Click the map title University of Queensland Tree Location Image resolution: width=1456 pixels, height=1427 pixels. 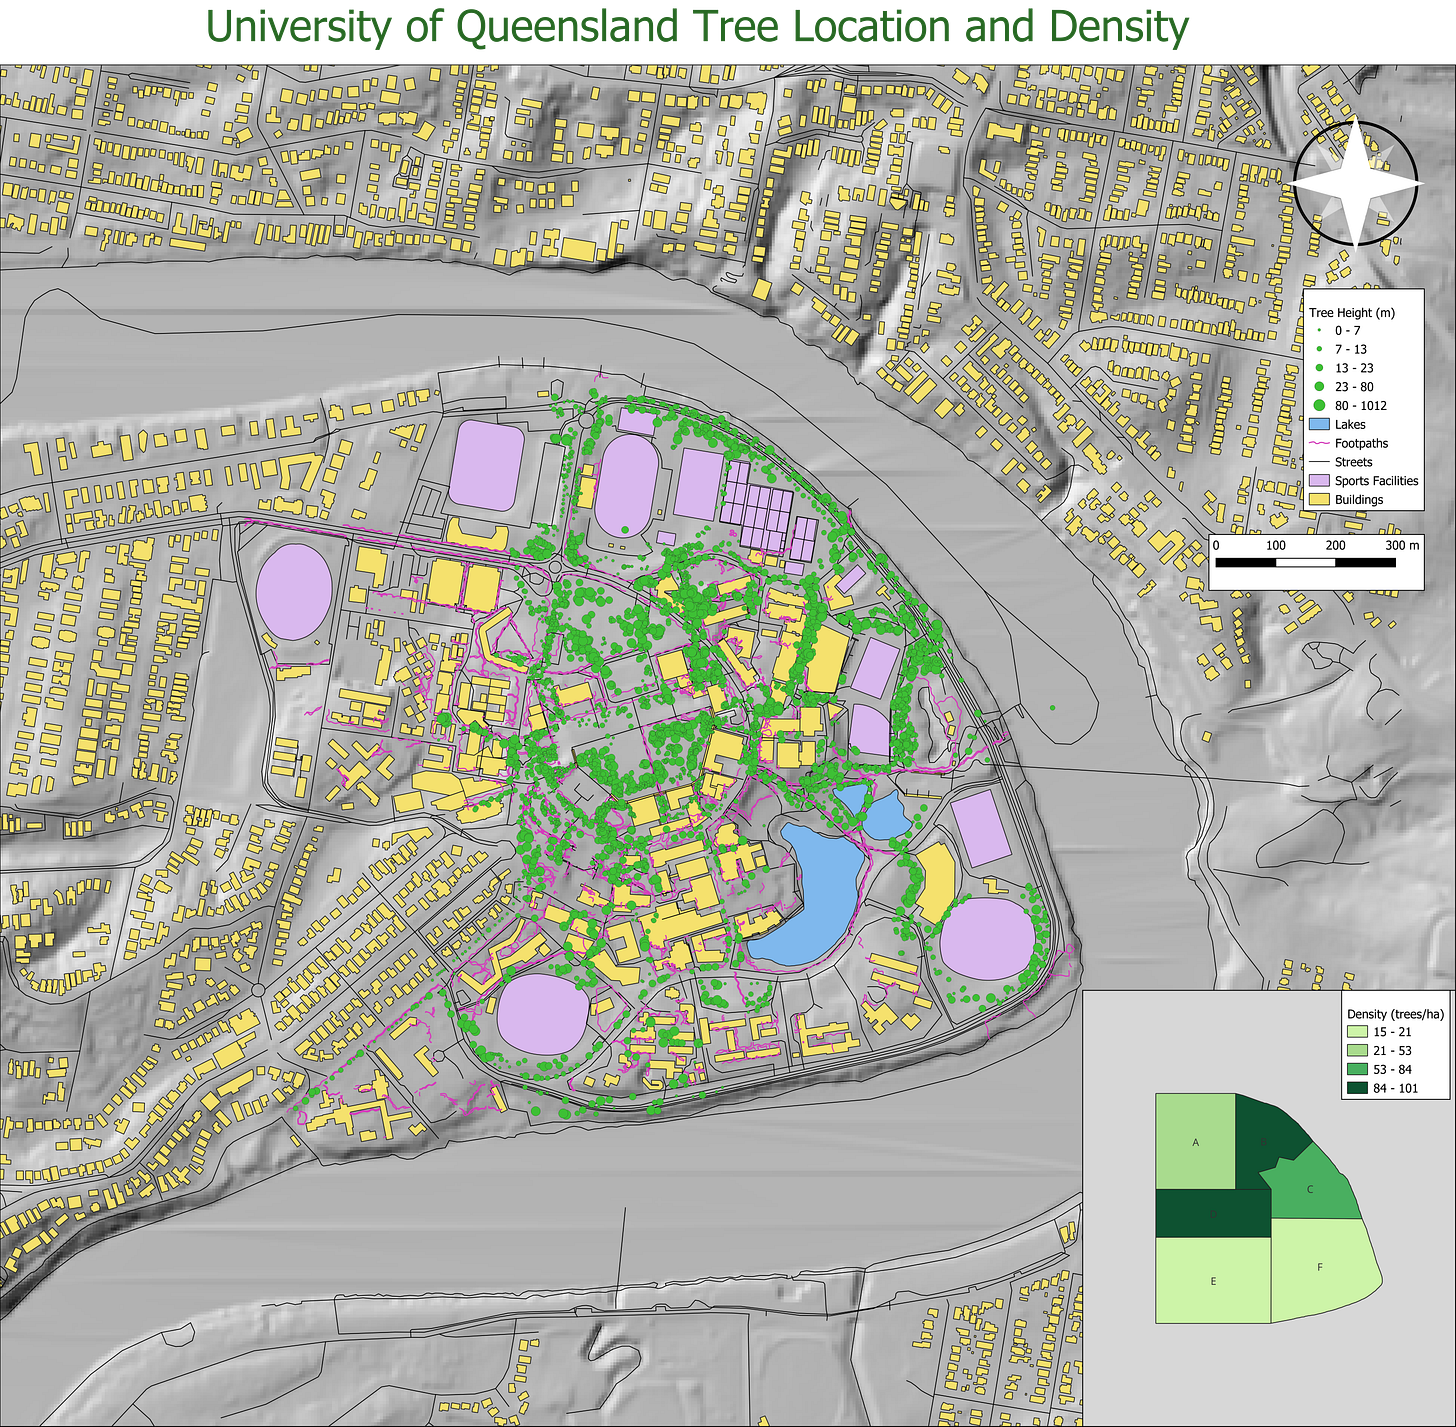696,28
